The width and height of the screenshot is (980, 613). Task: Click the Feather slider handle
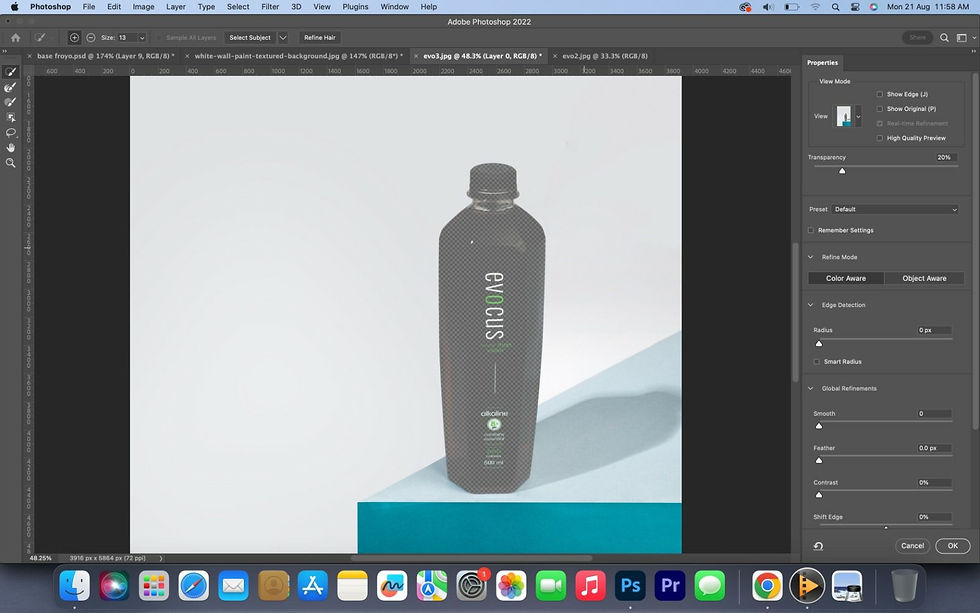point(819,461)
